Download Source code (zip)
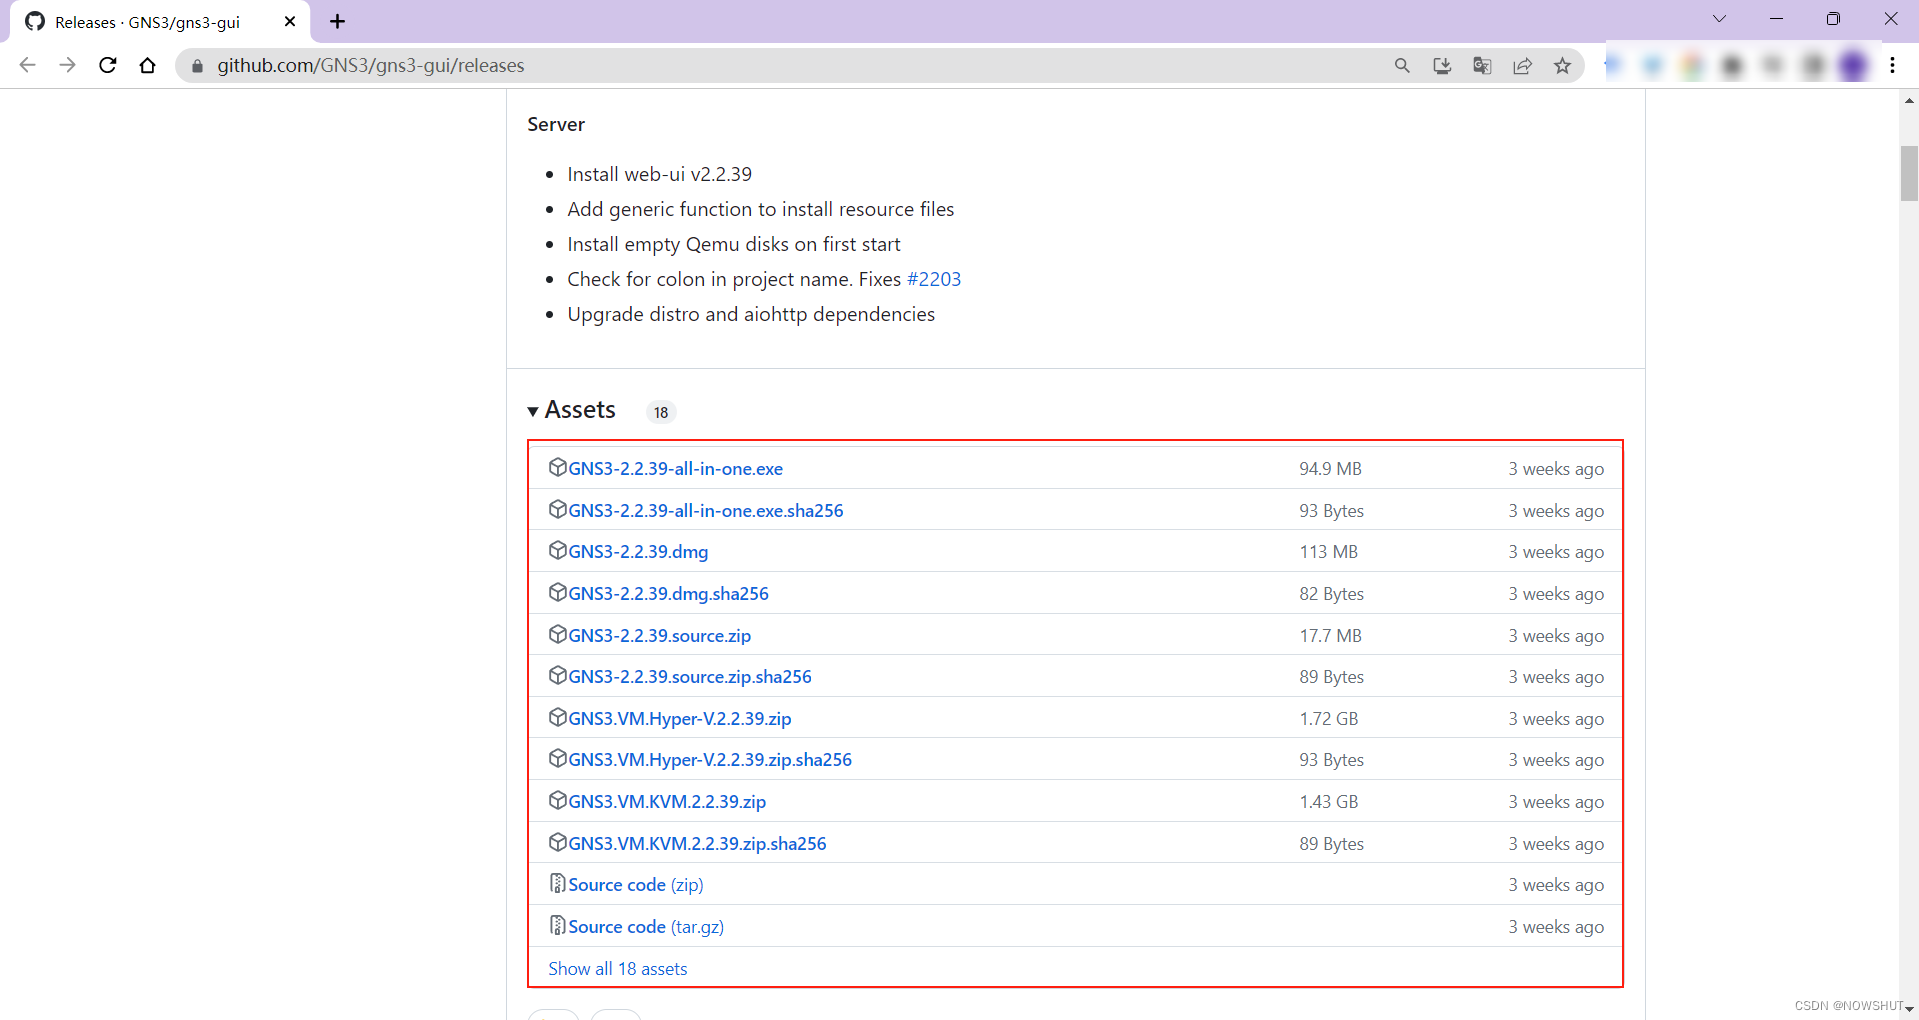 (x=636, y=885)
